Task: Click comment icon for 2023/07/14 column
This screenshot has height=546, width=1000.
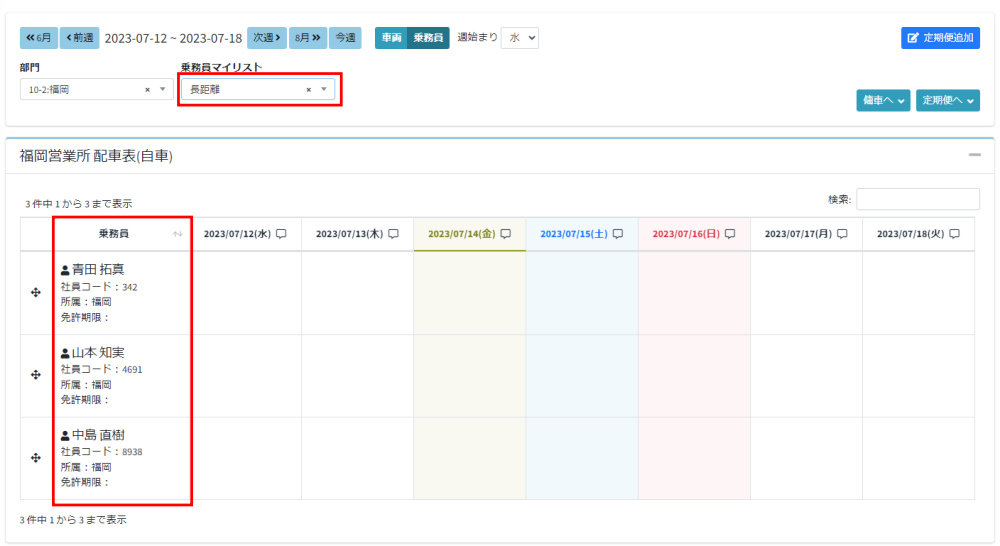Action: [506, 234]
